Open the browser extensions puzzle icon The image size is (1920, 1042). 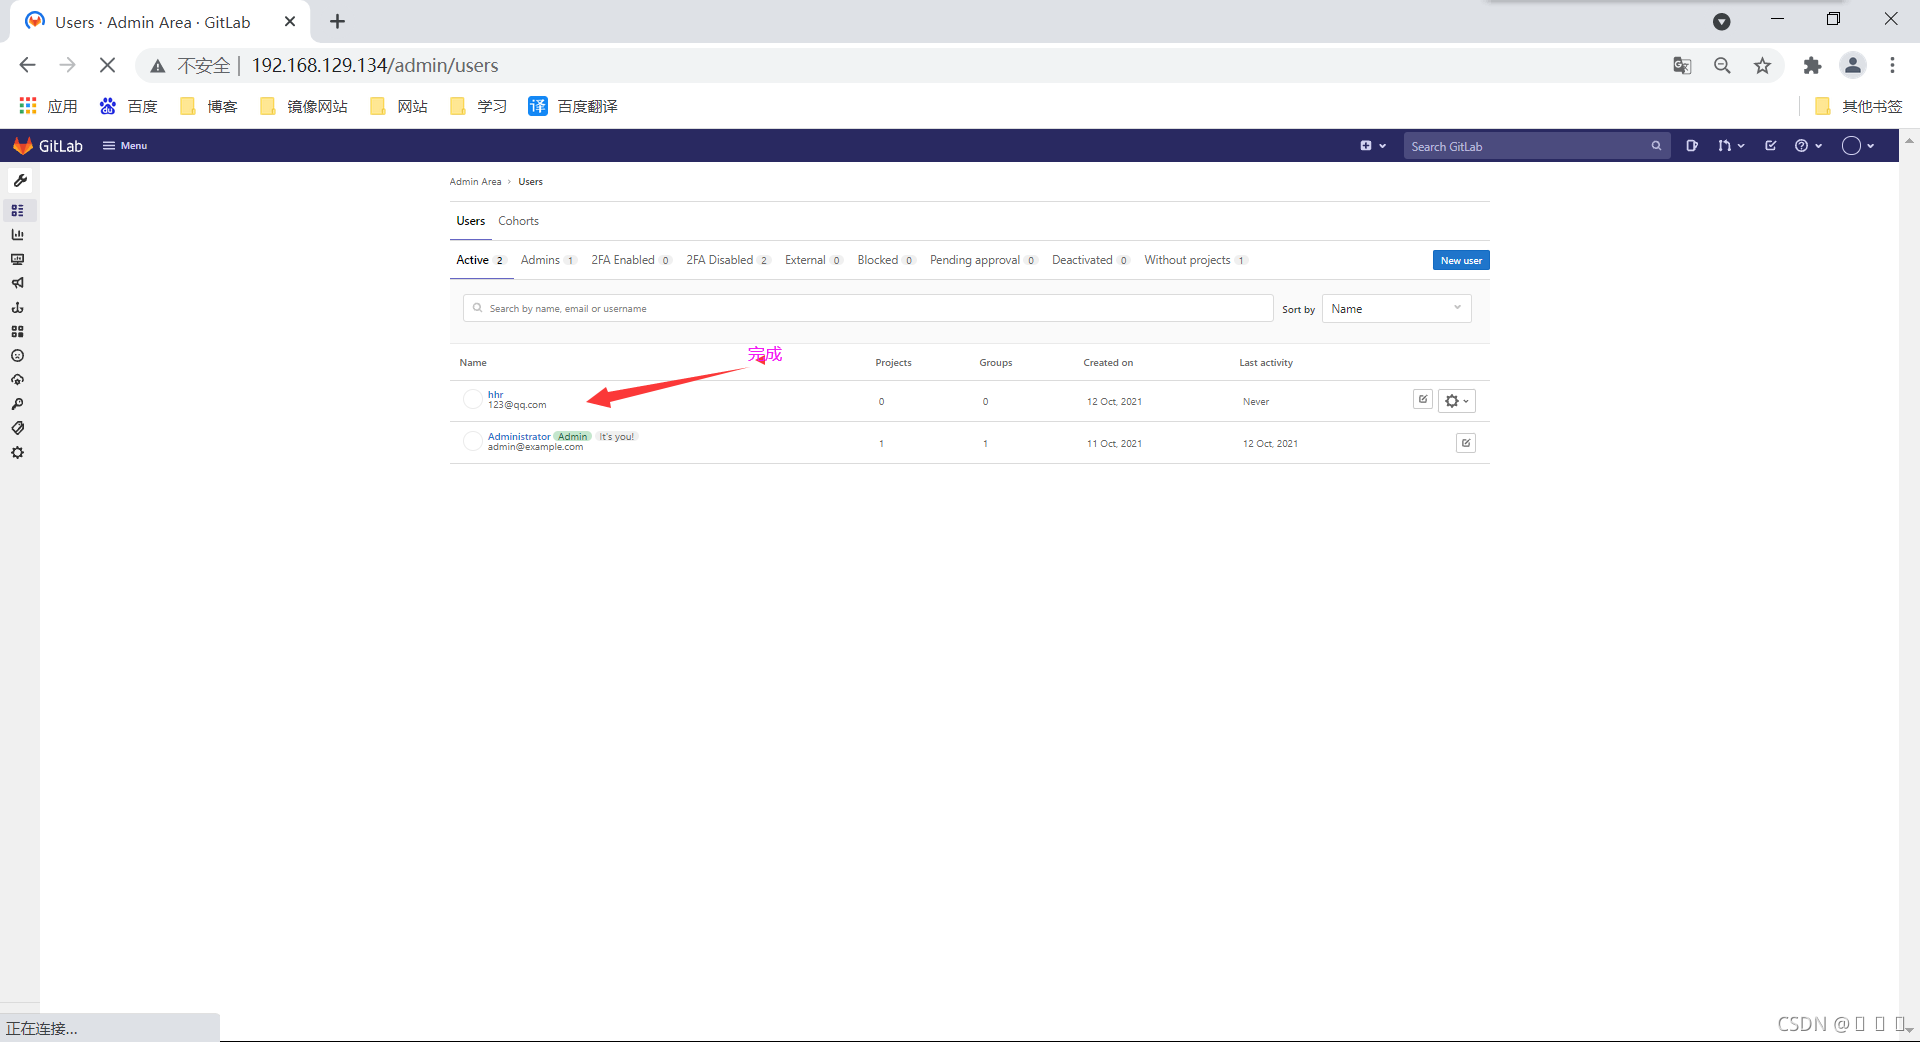[x=1812, y=65]
